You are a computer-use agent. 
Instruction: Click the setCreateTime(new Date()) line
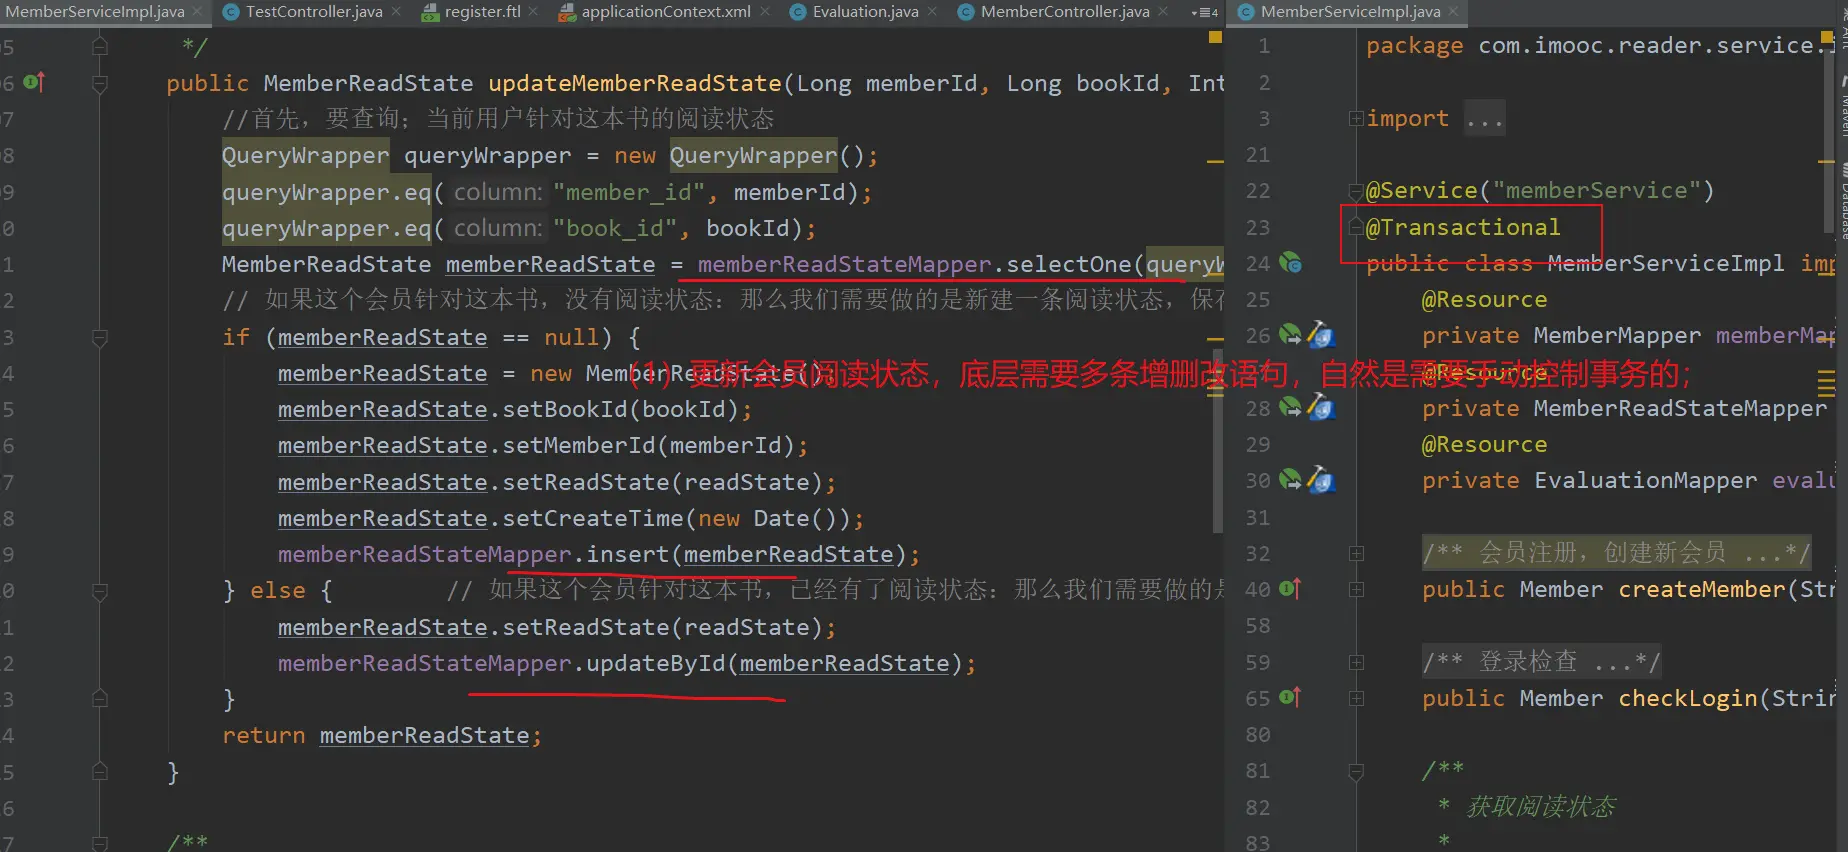[571, 518]
